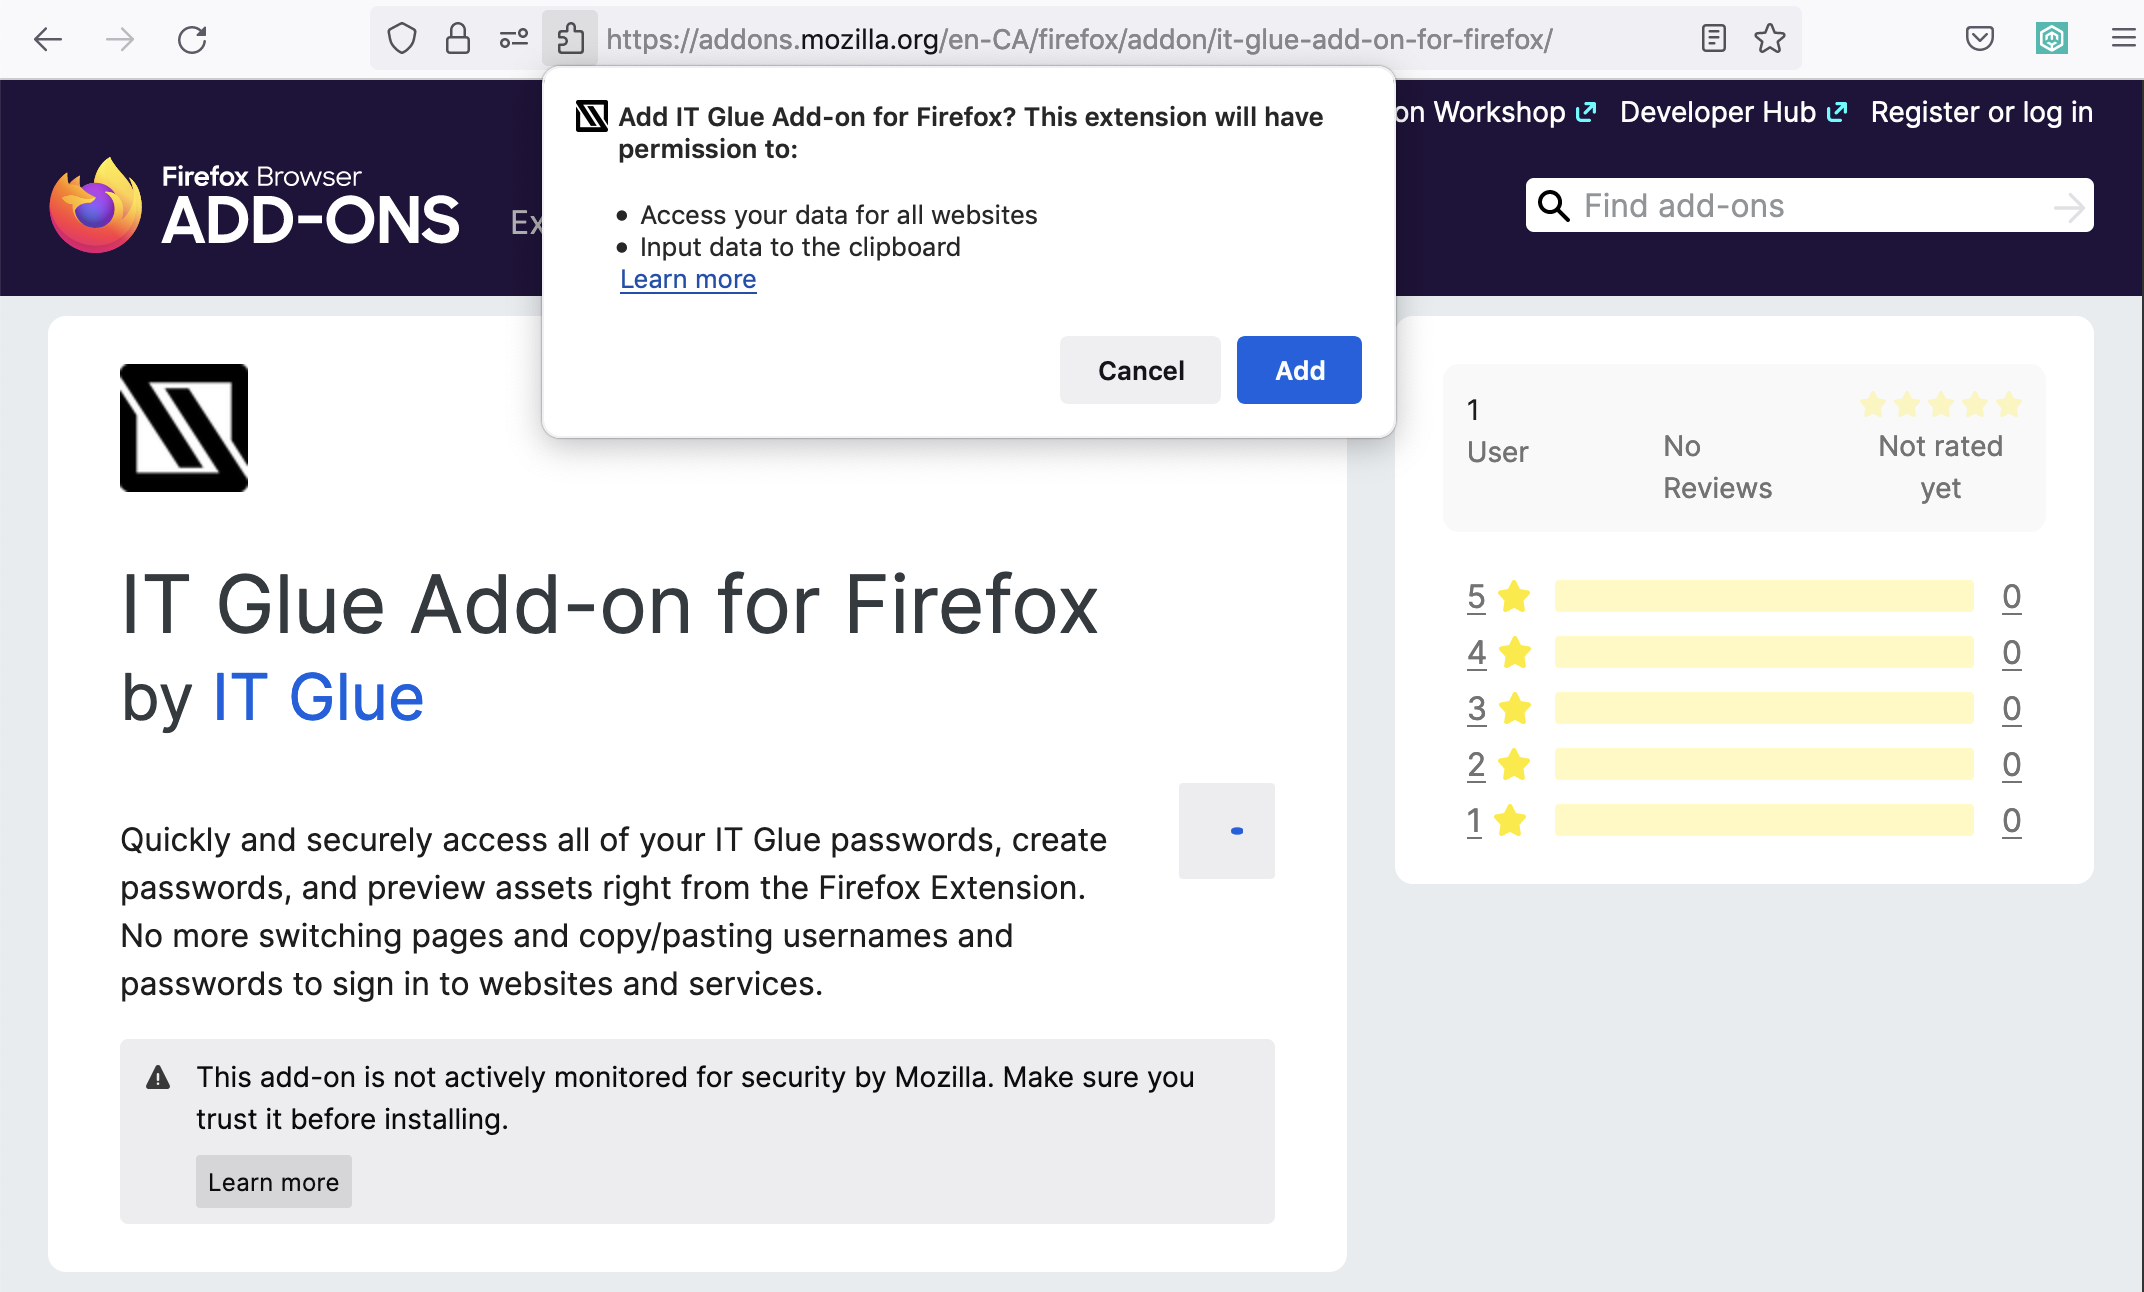Open the tracking protection shield icon
The image size is (2144, 1292).
(402, 39)
